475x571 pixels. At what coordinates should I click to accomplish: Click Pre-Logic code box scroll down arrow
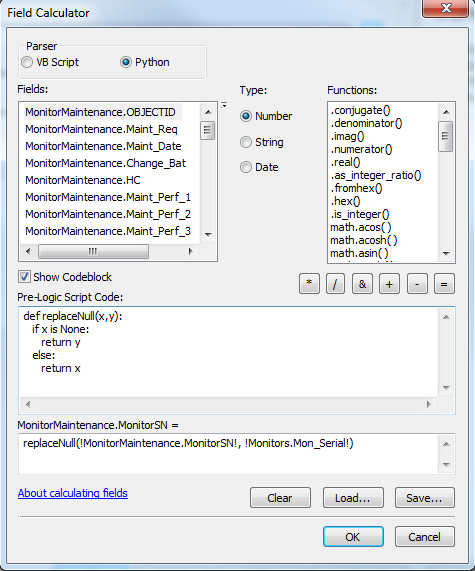446,388
